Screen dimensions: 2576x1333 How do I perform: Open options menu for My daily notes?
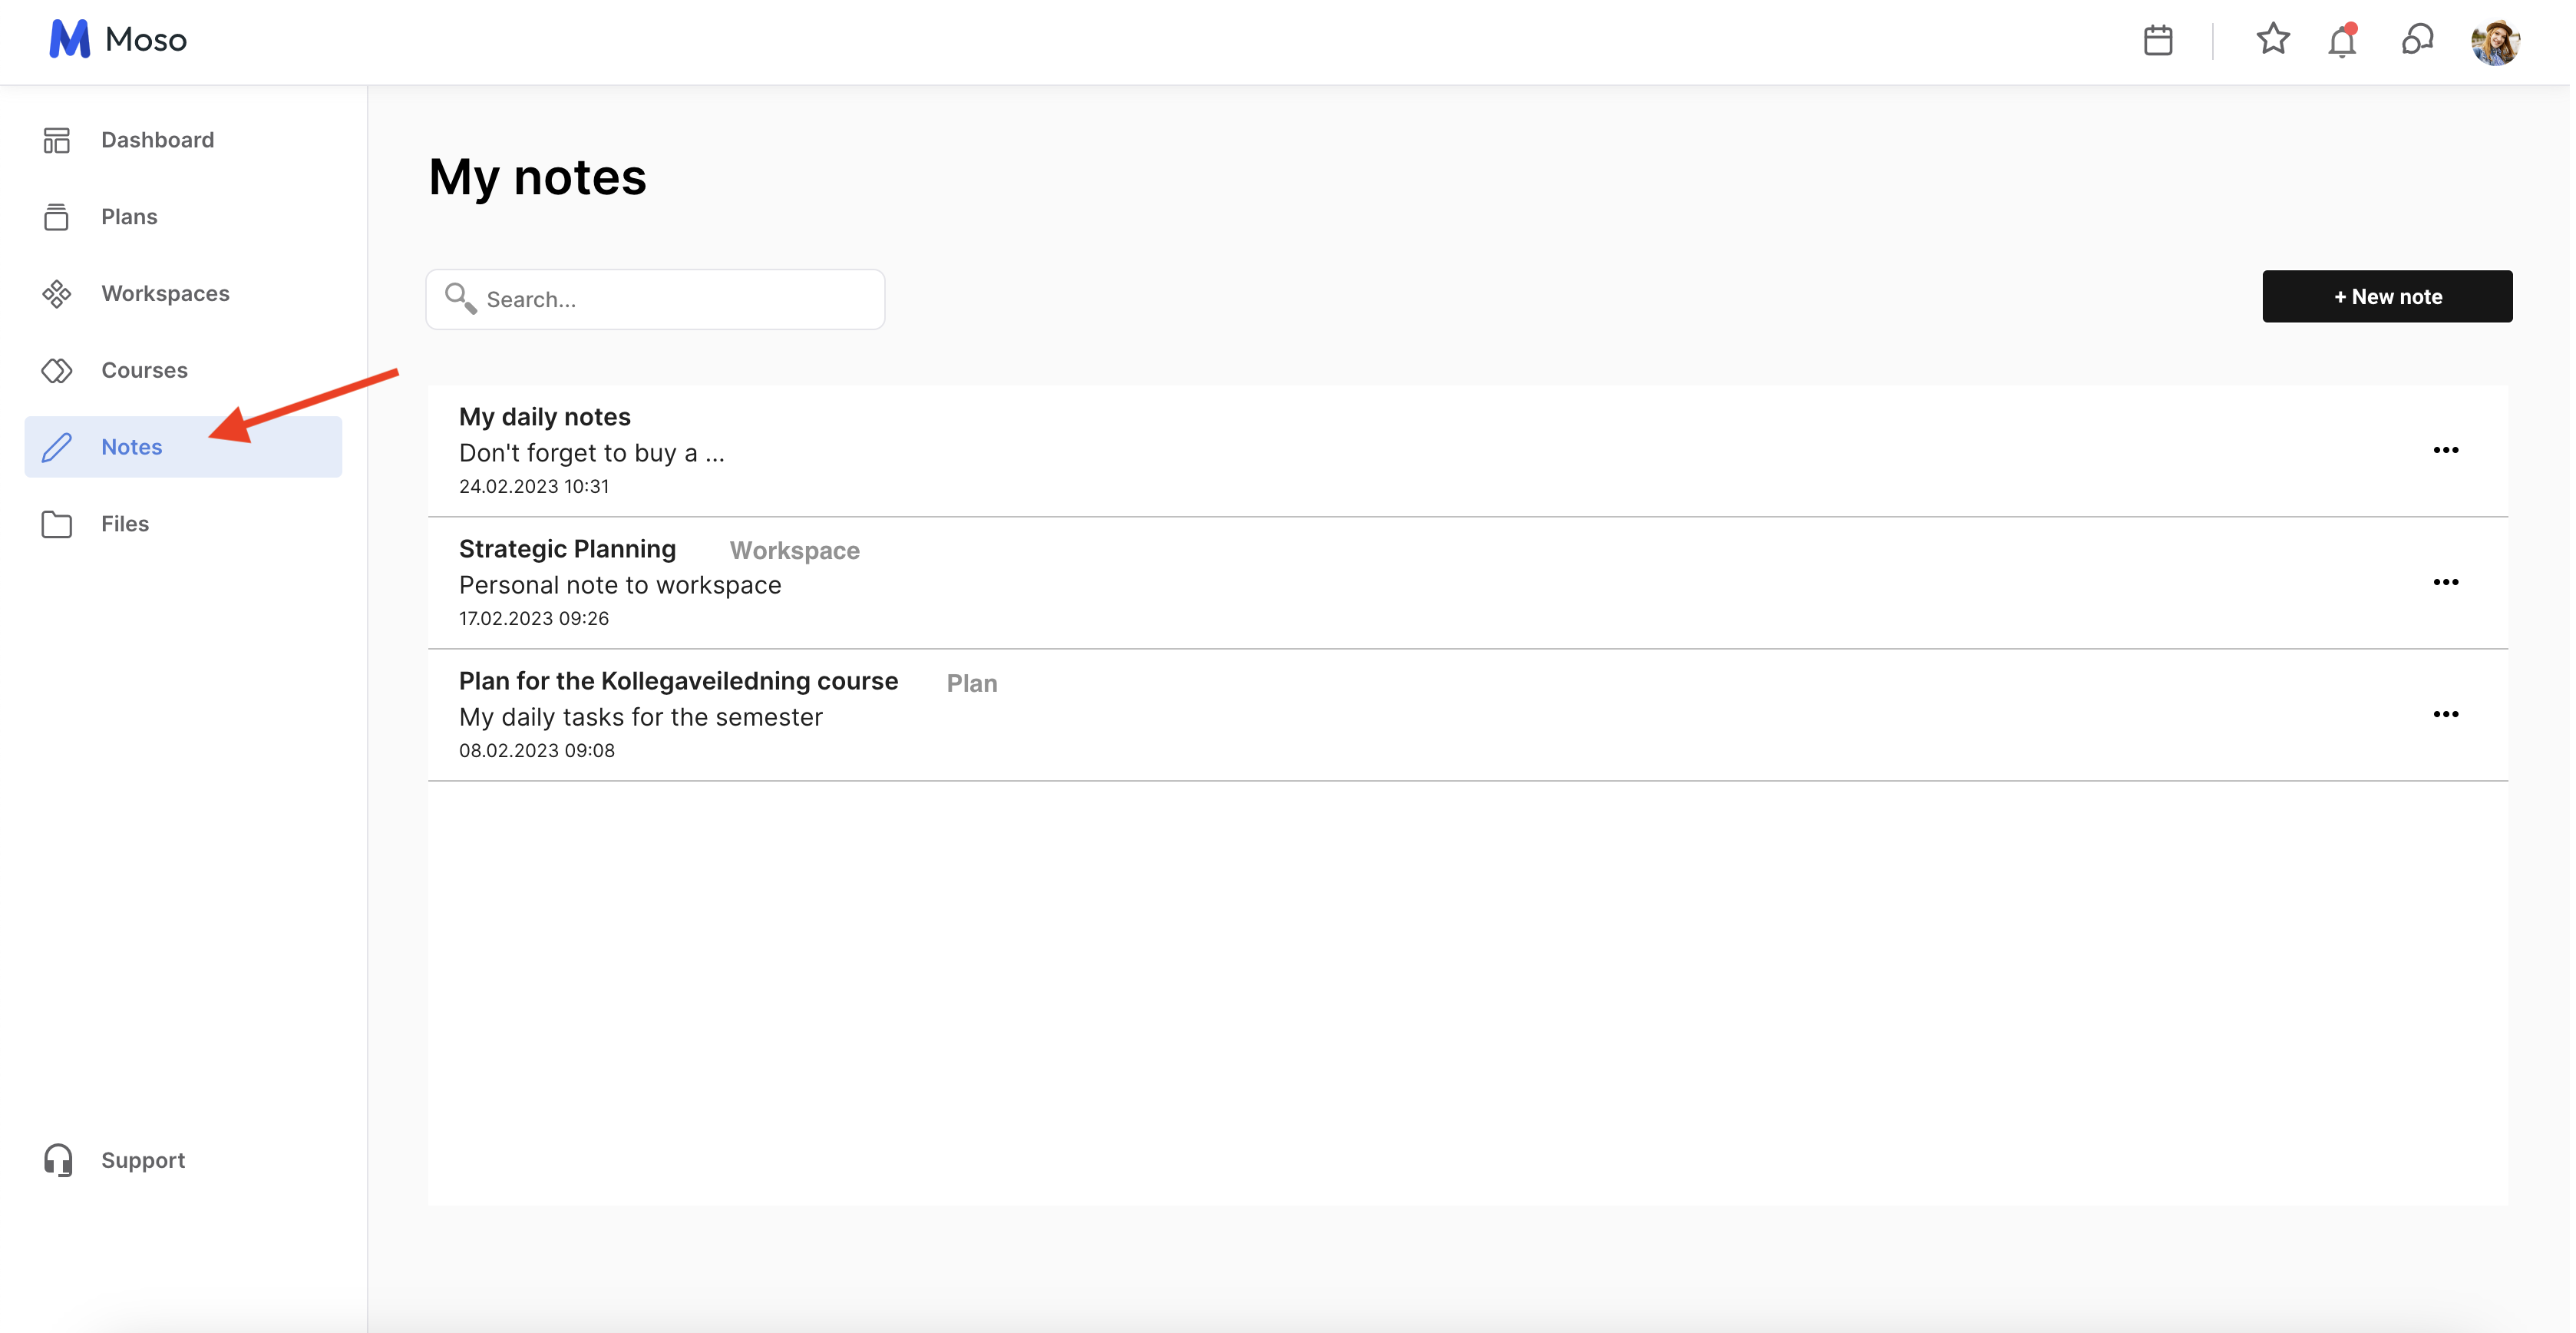coord(2445,450)
